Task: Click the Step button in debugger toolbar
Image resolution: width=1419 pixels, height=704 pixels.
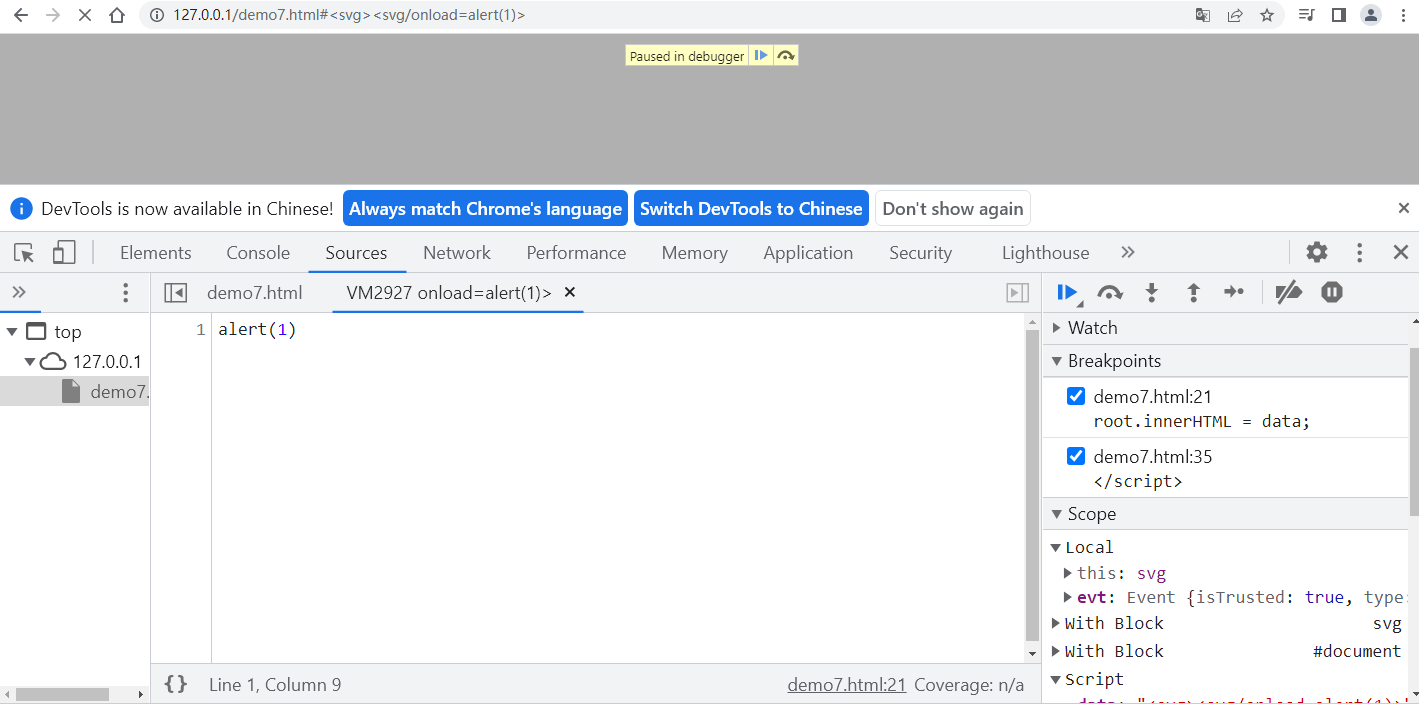Action: [1234, 292]
